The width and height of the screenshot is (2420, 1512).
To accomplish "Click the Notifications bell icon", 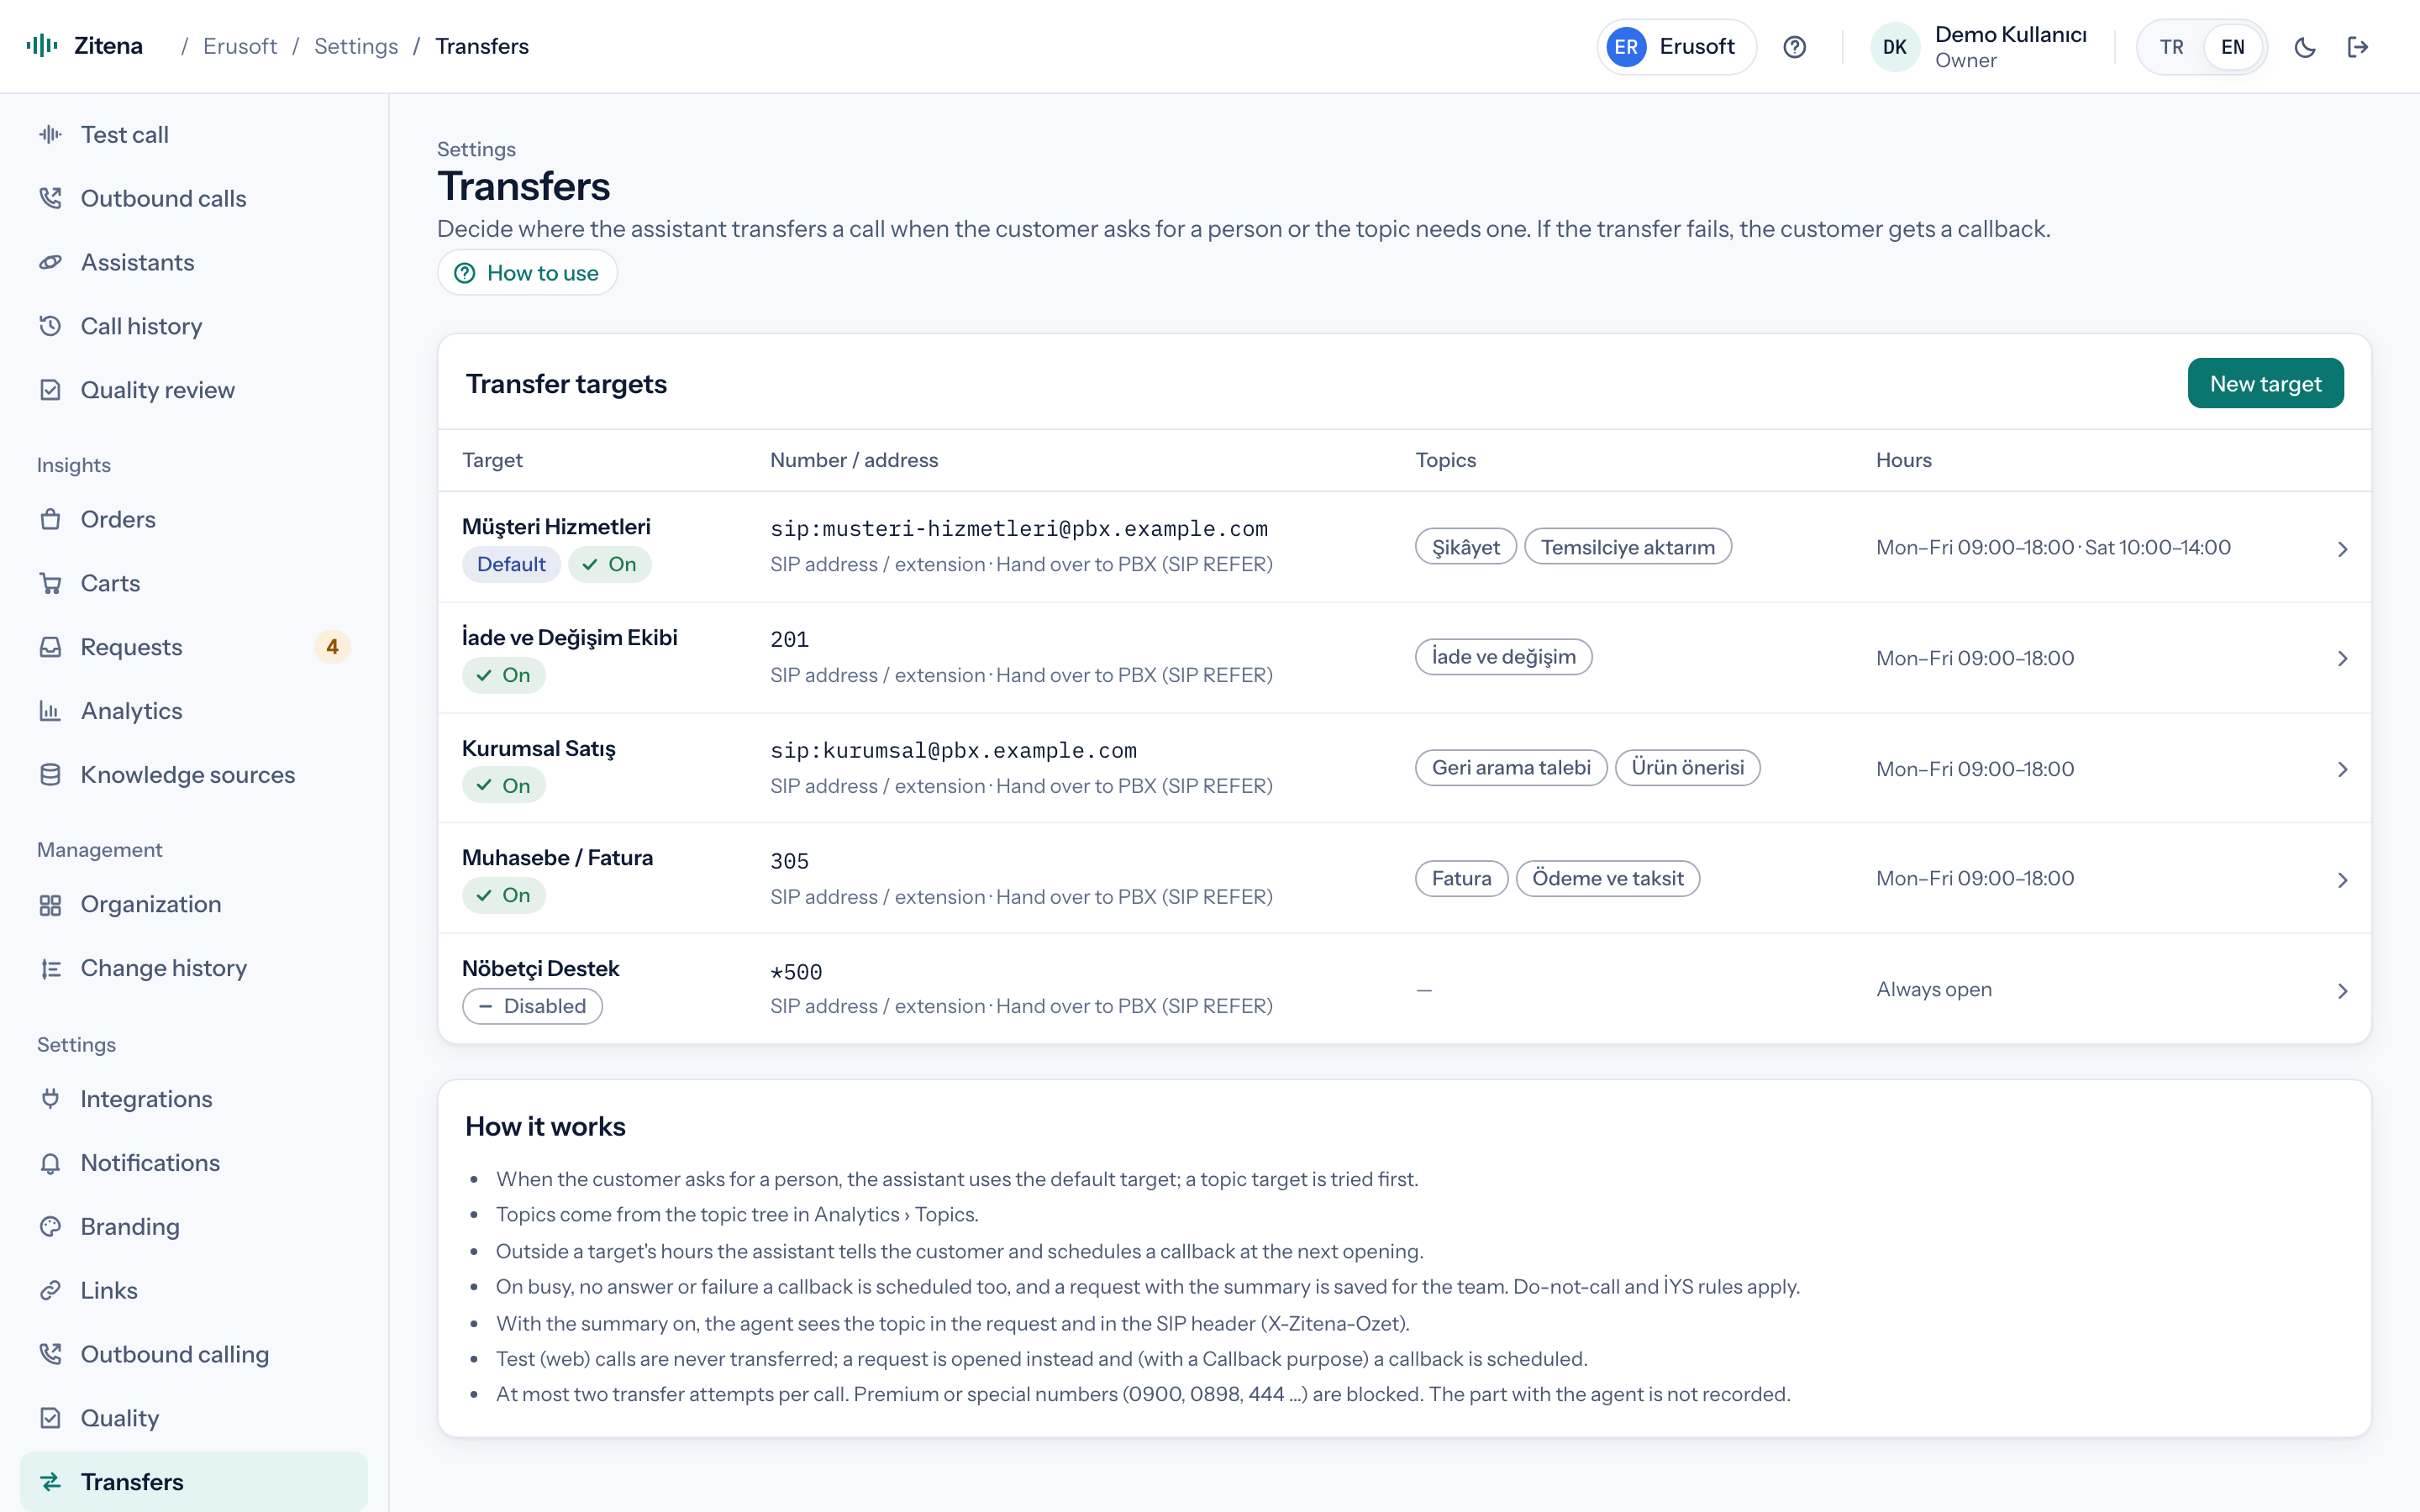I will pos(50,1163).
